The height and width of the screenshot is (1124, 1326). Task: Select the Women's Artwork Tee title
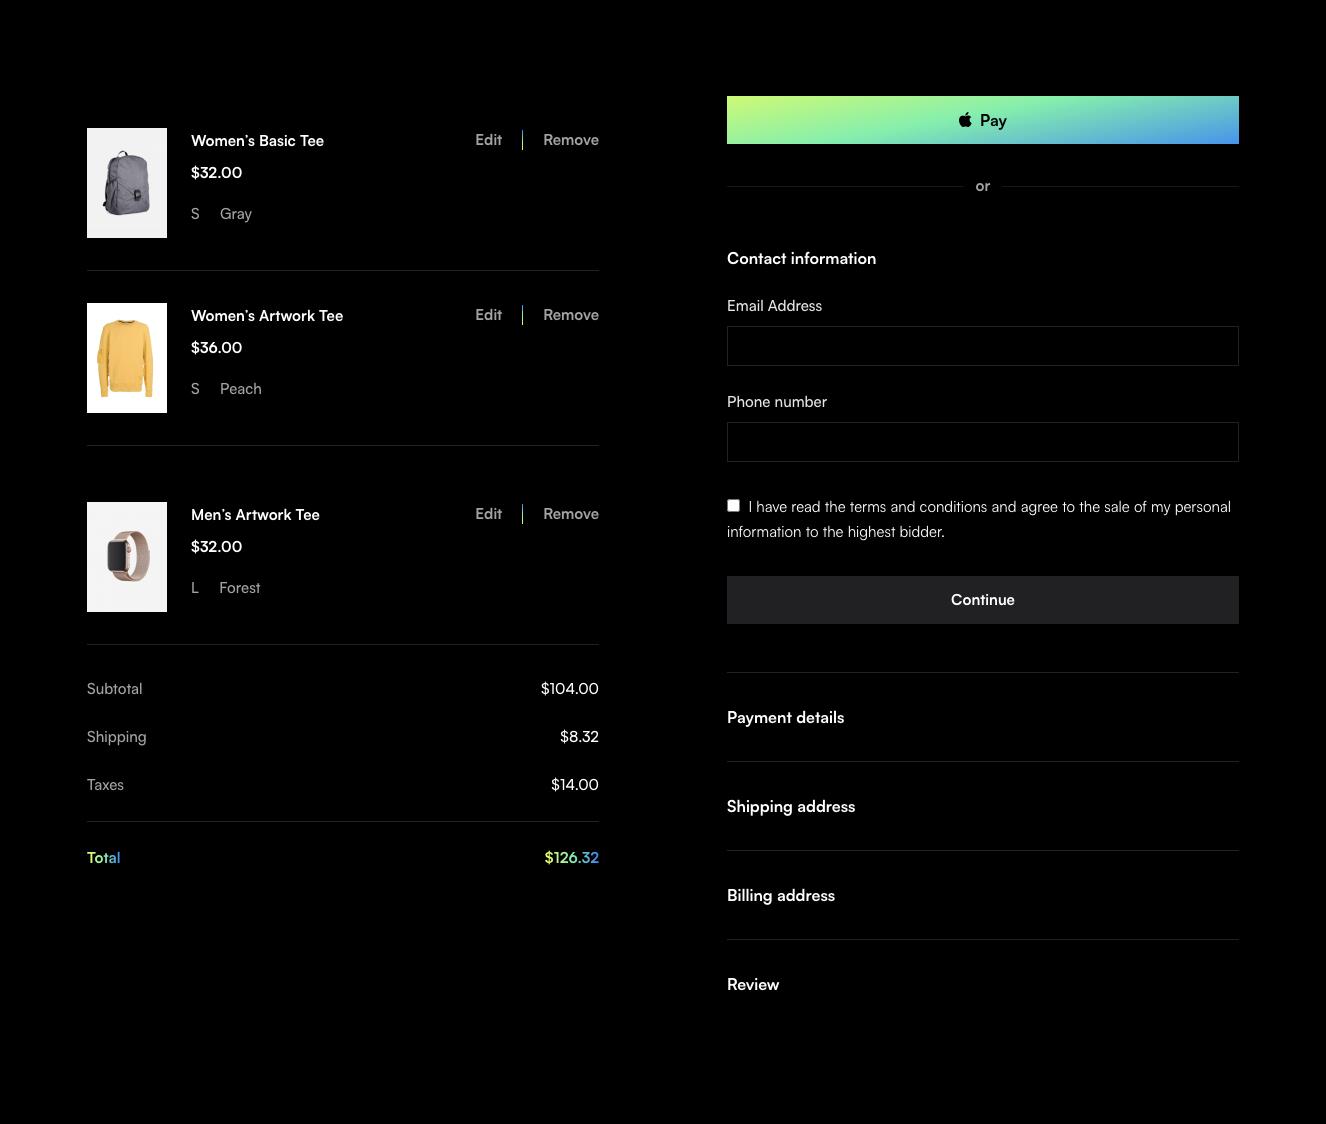click(x=267, y=316)
